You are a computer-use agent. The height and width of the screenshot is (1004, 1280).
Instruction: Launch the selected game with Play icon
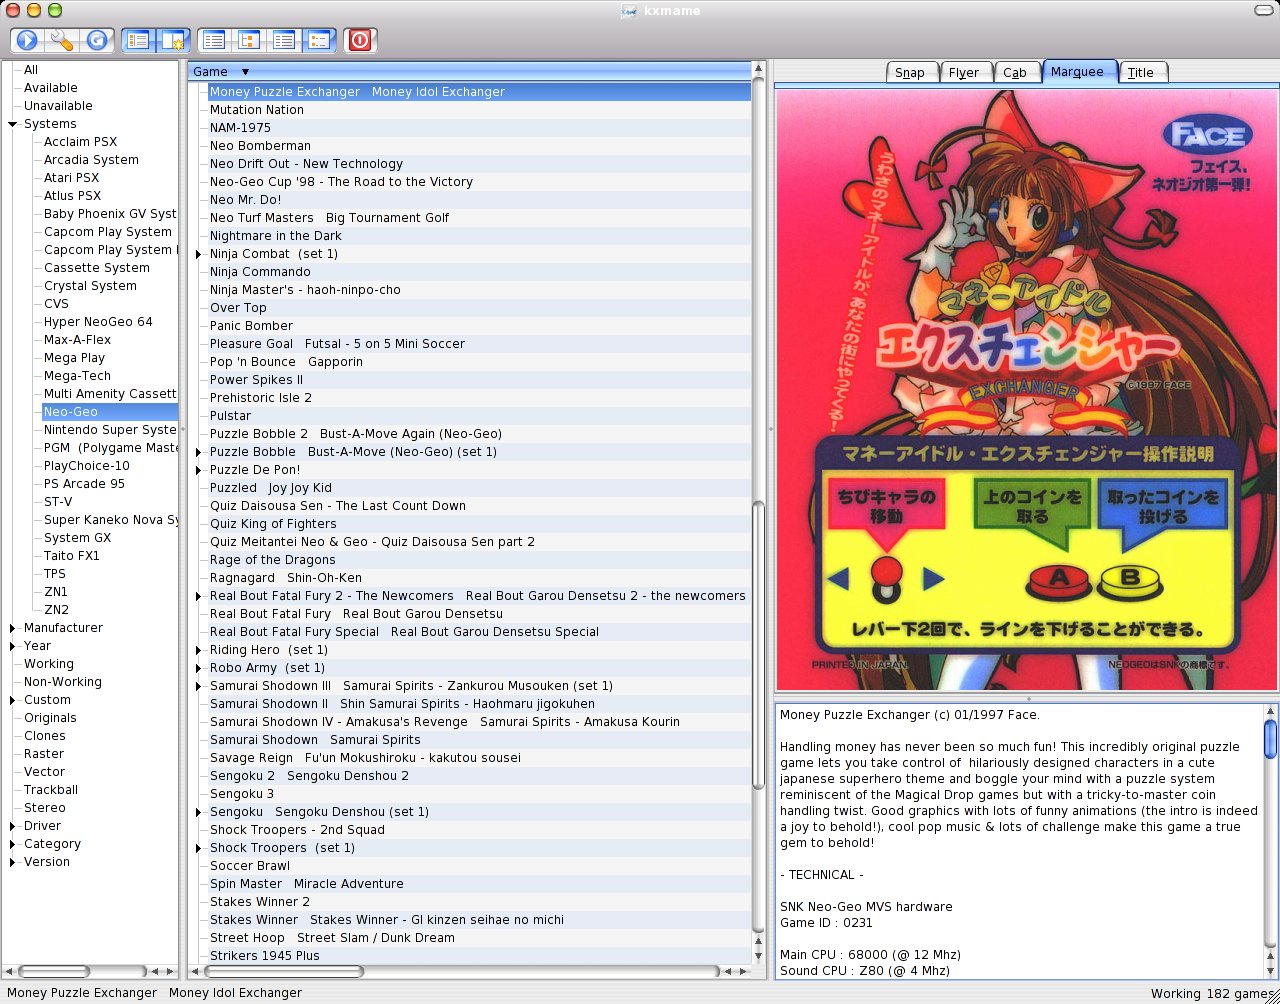click(27, 40)
